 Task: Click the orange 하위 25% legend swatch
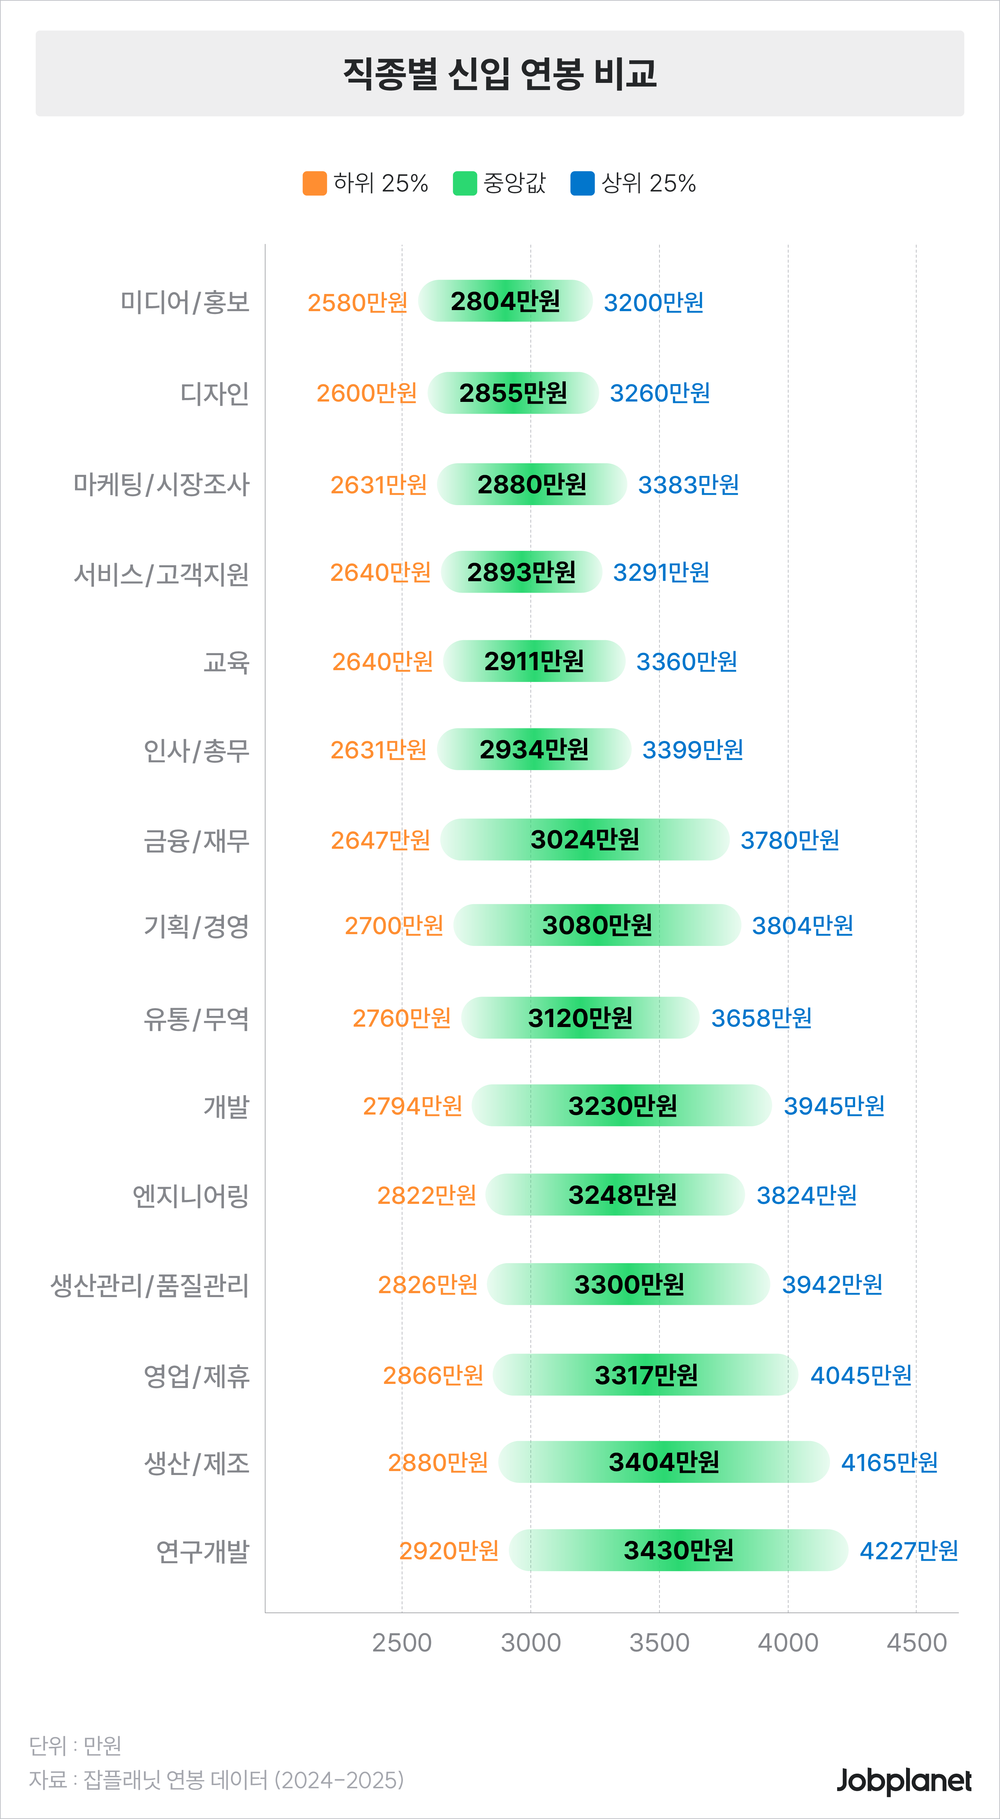pyautogui.click(x=315, y=184)
